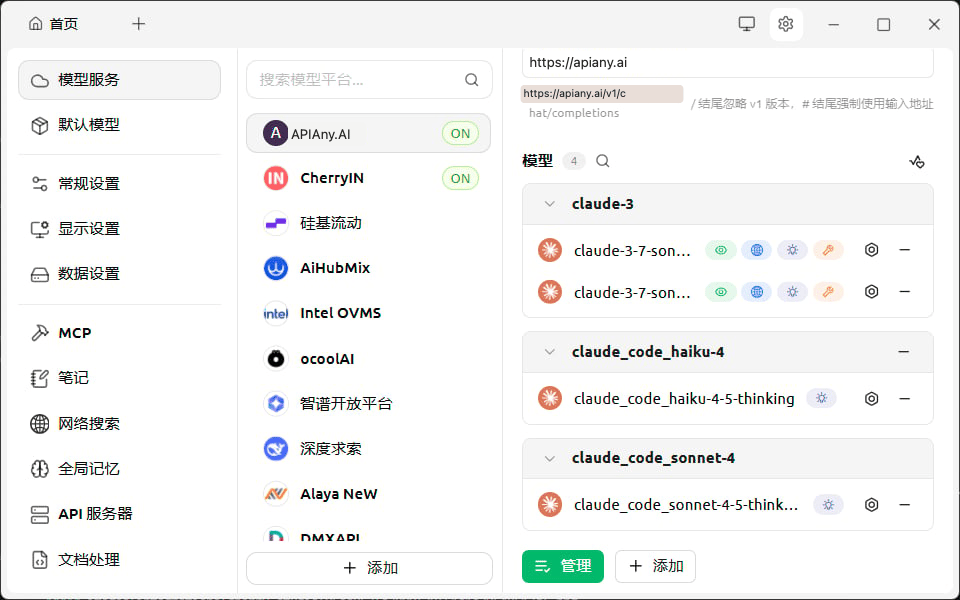Focus the 搜索模型平台 search field
960x600 pixels.
(x=369, y=80)
